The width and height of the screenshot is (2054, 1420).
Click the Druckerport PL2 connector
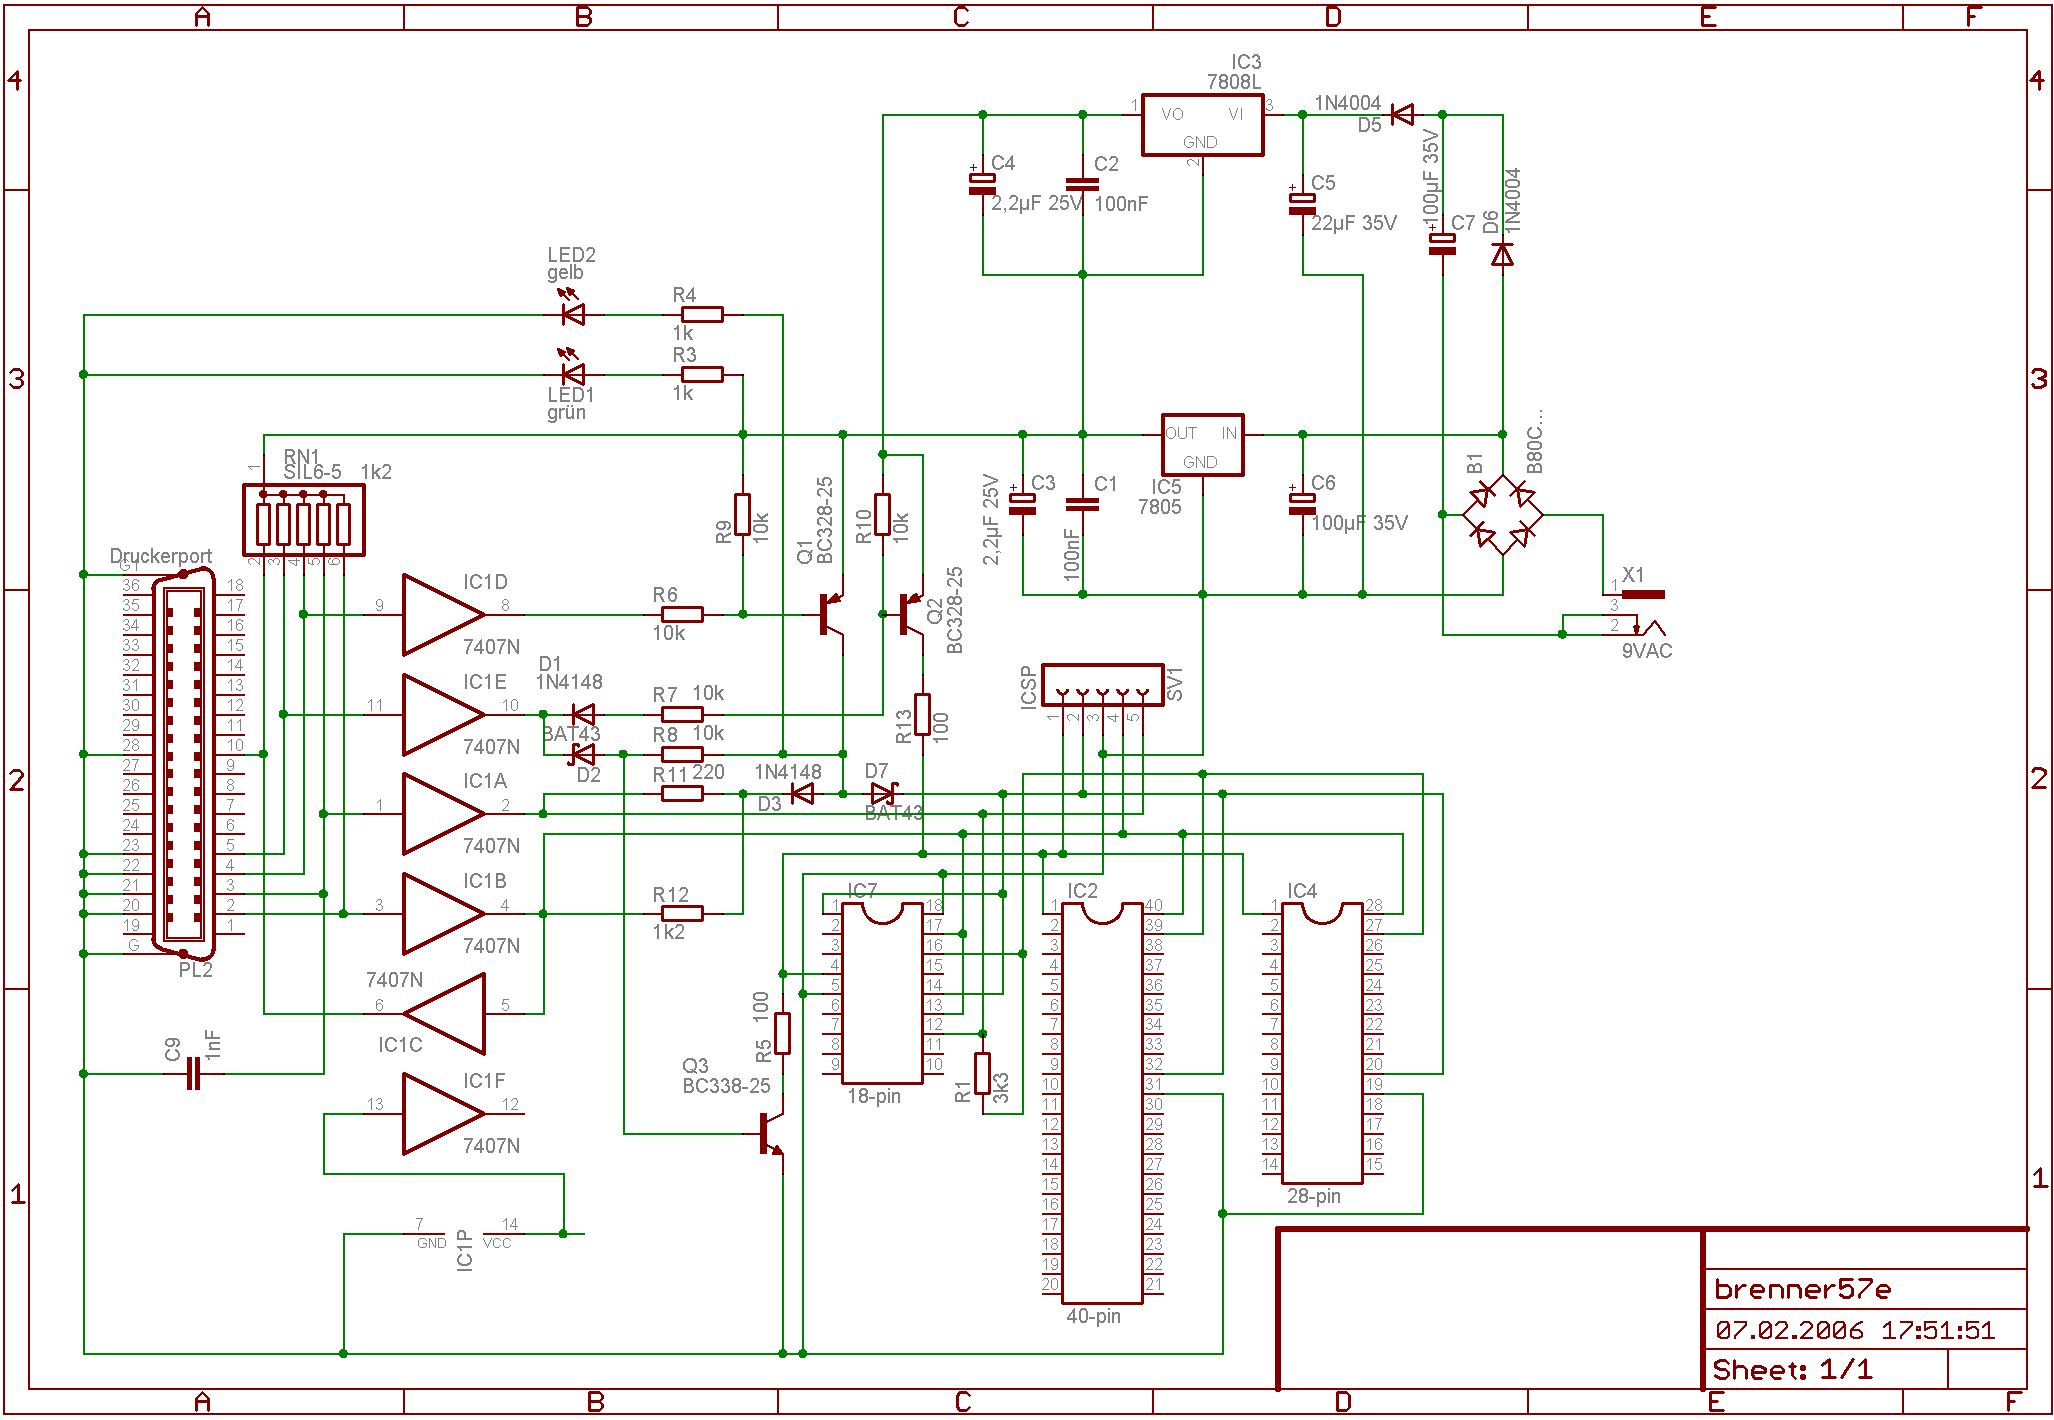pos(183,764)
